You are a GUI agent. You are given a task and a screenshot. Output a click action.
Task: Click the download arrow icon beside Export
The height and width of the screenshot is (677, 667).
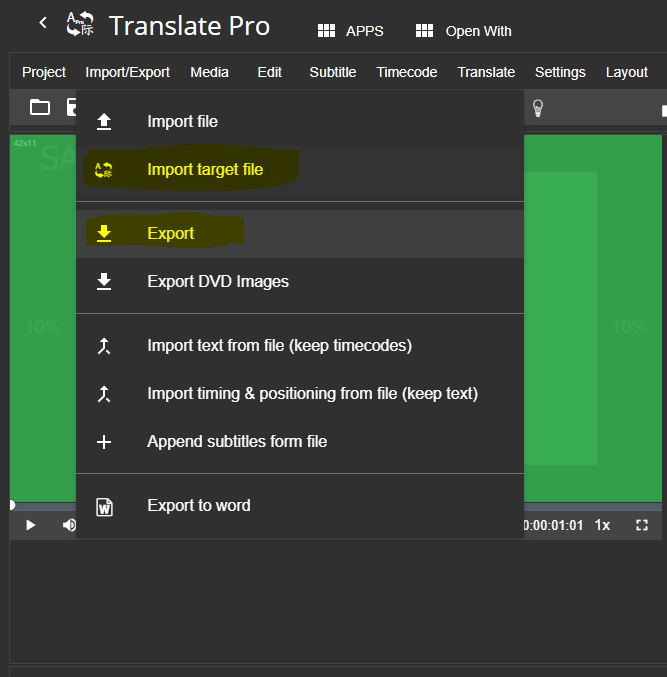(104, 234)
